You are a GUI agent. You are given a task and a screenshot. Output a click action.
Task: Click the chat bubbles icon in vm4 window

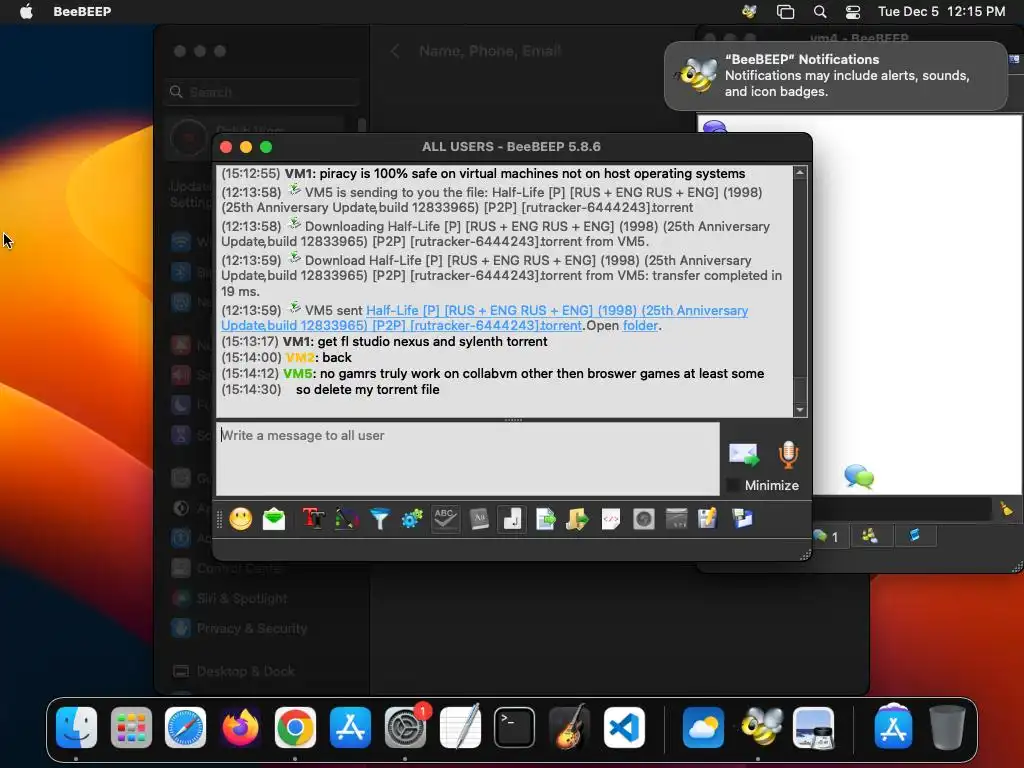click(859, 477)
